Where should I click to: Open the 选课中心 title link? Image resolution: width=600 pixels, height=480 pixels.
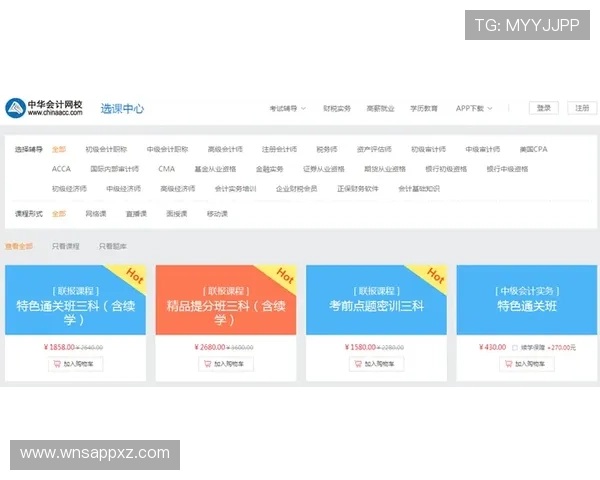122,109
